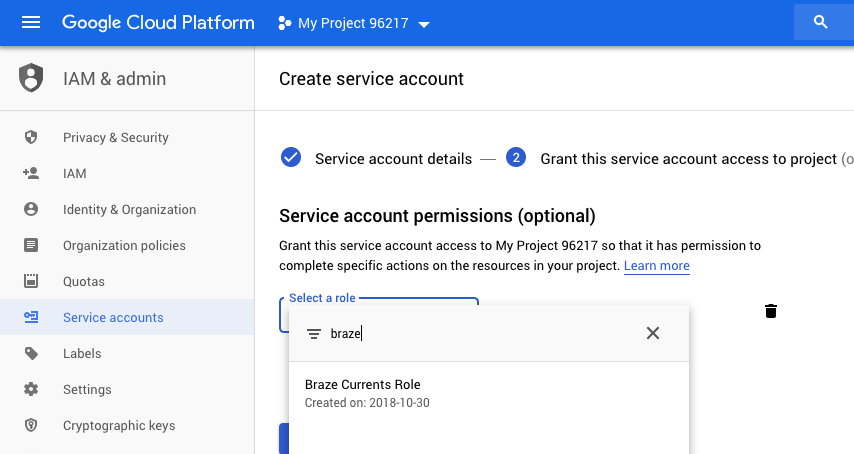Click the search magnifier icon
This screenshot has height=454, width=854.
click(820, 22)
